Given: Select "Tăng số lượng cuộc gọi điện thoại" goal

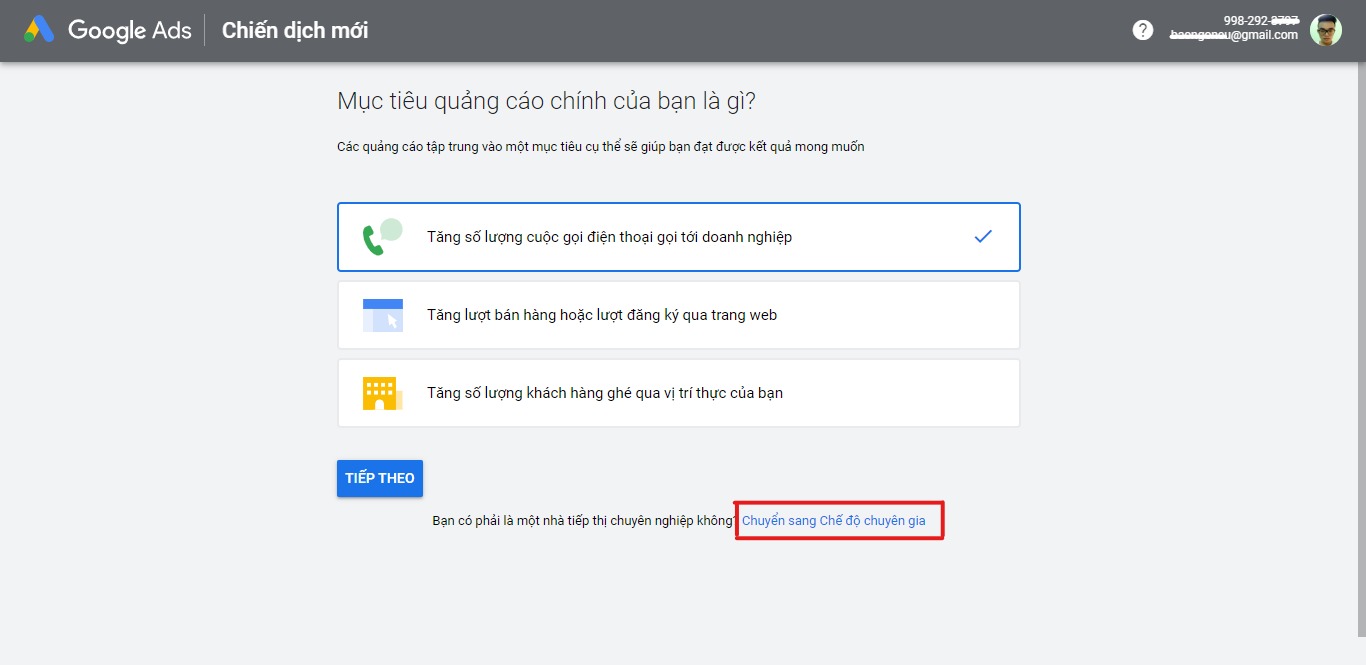Looking at the screenshot, I should (609, 237).
